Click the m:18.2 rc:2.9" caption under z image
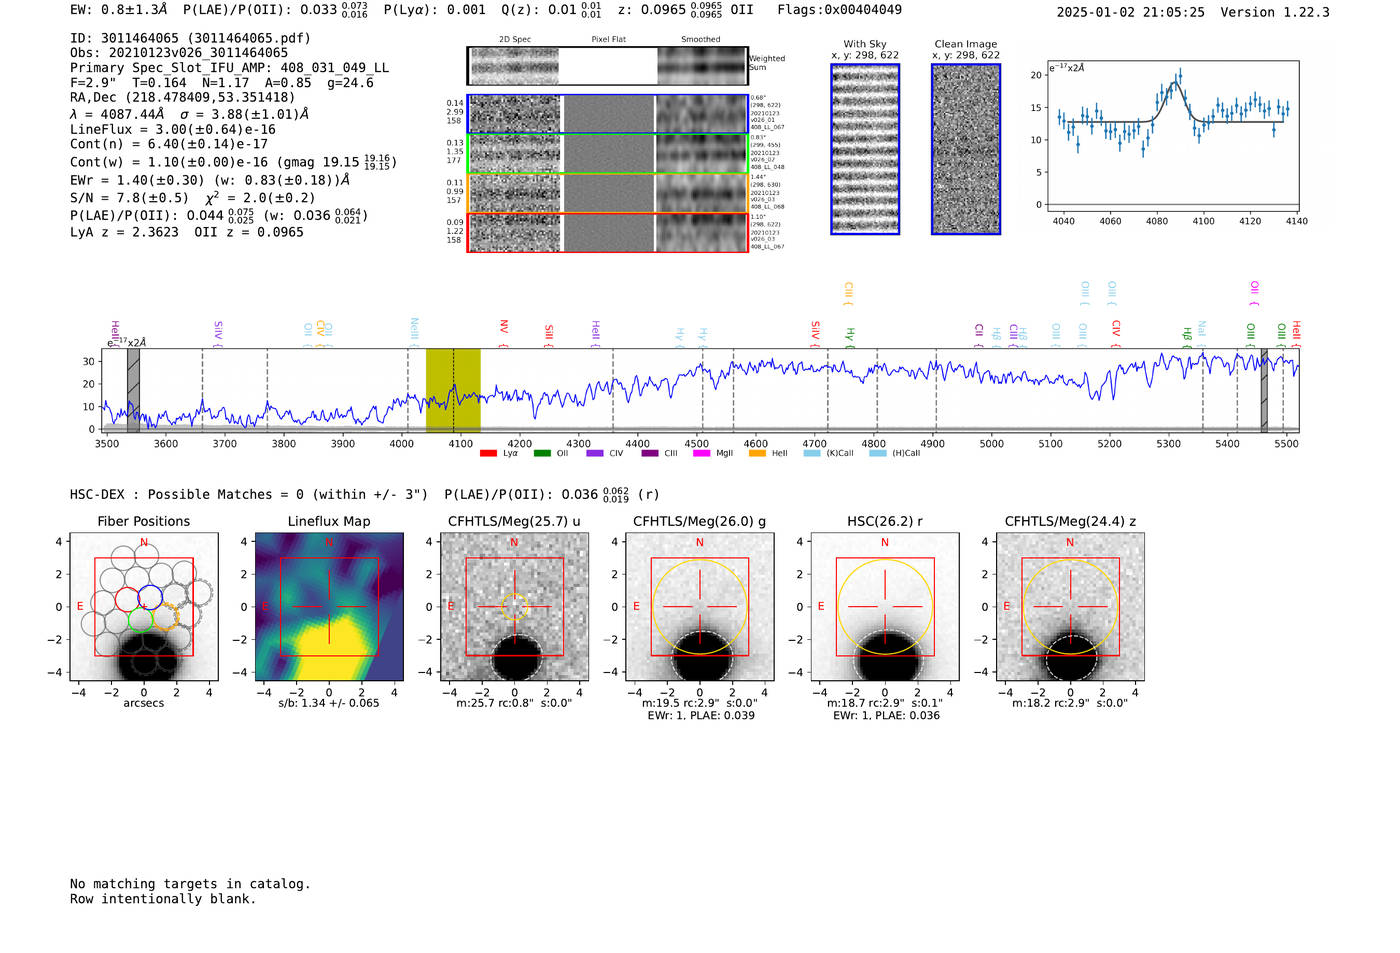Image resolution: width=1400 pixels, height=953 pixels. click(1070, 703)
